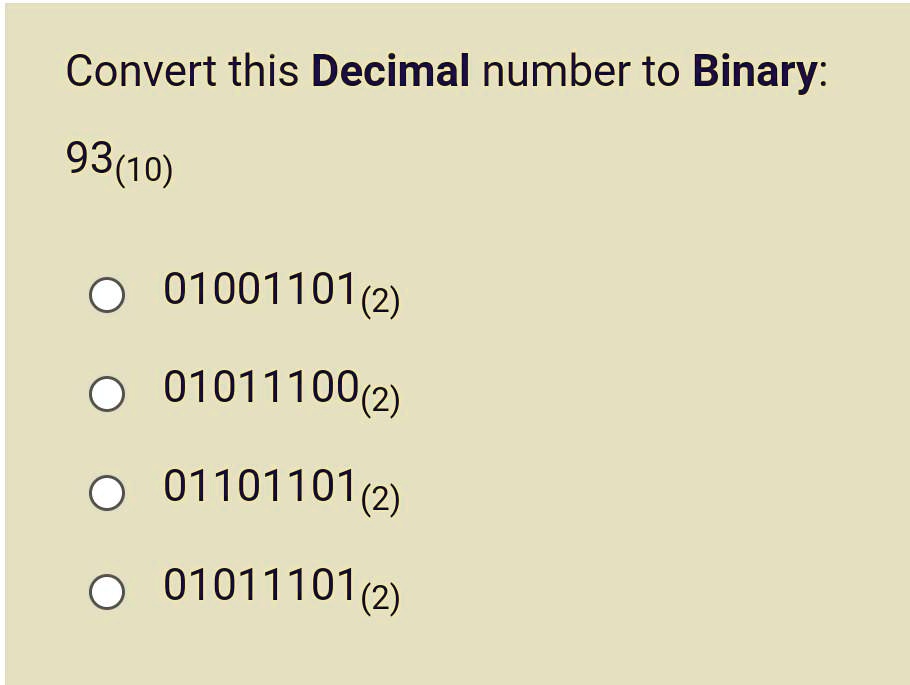Mark the radio button next to 01011101
This screenshot has height=685, width=910.
(x=107, y=591)
